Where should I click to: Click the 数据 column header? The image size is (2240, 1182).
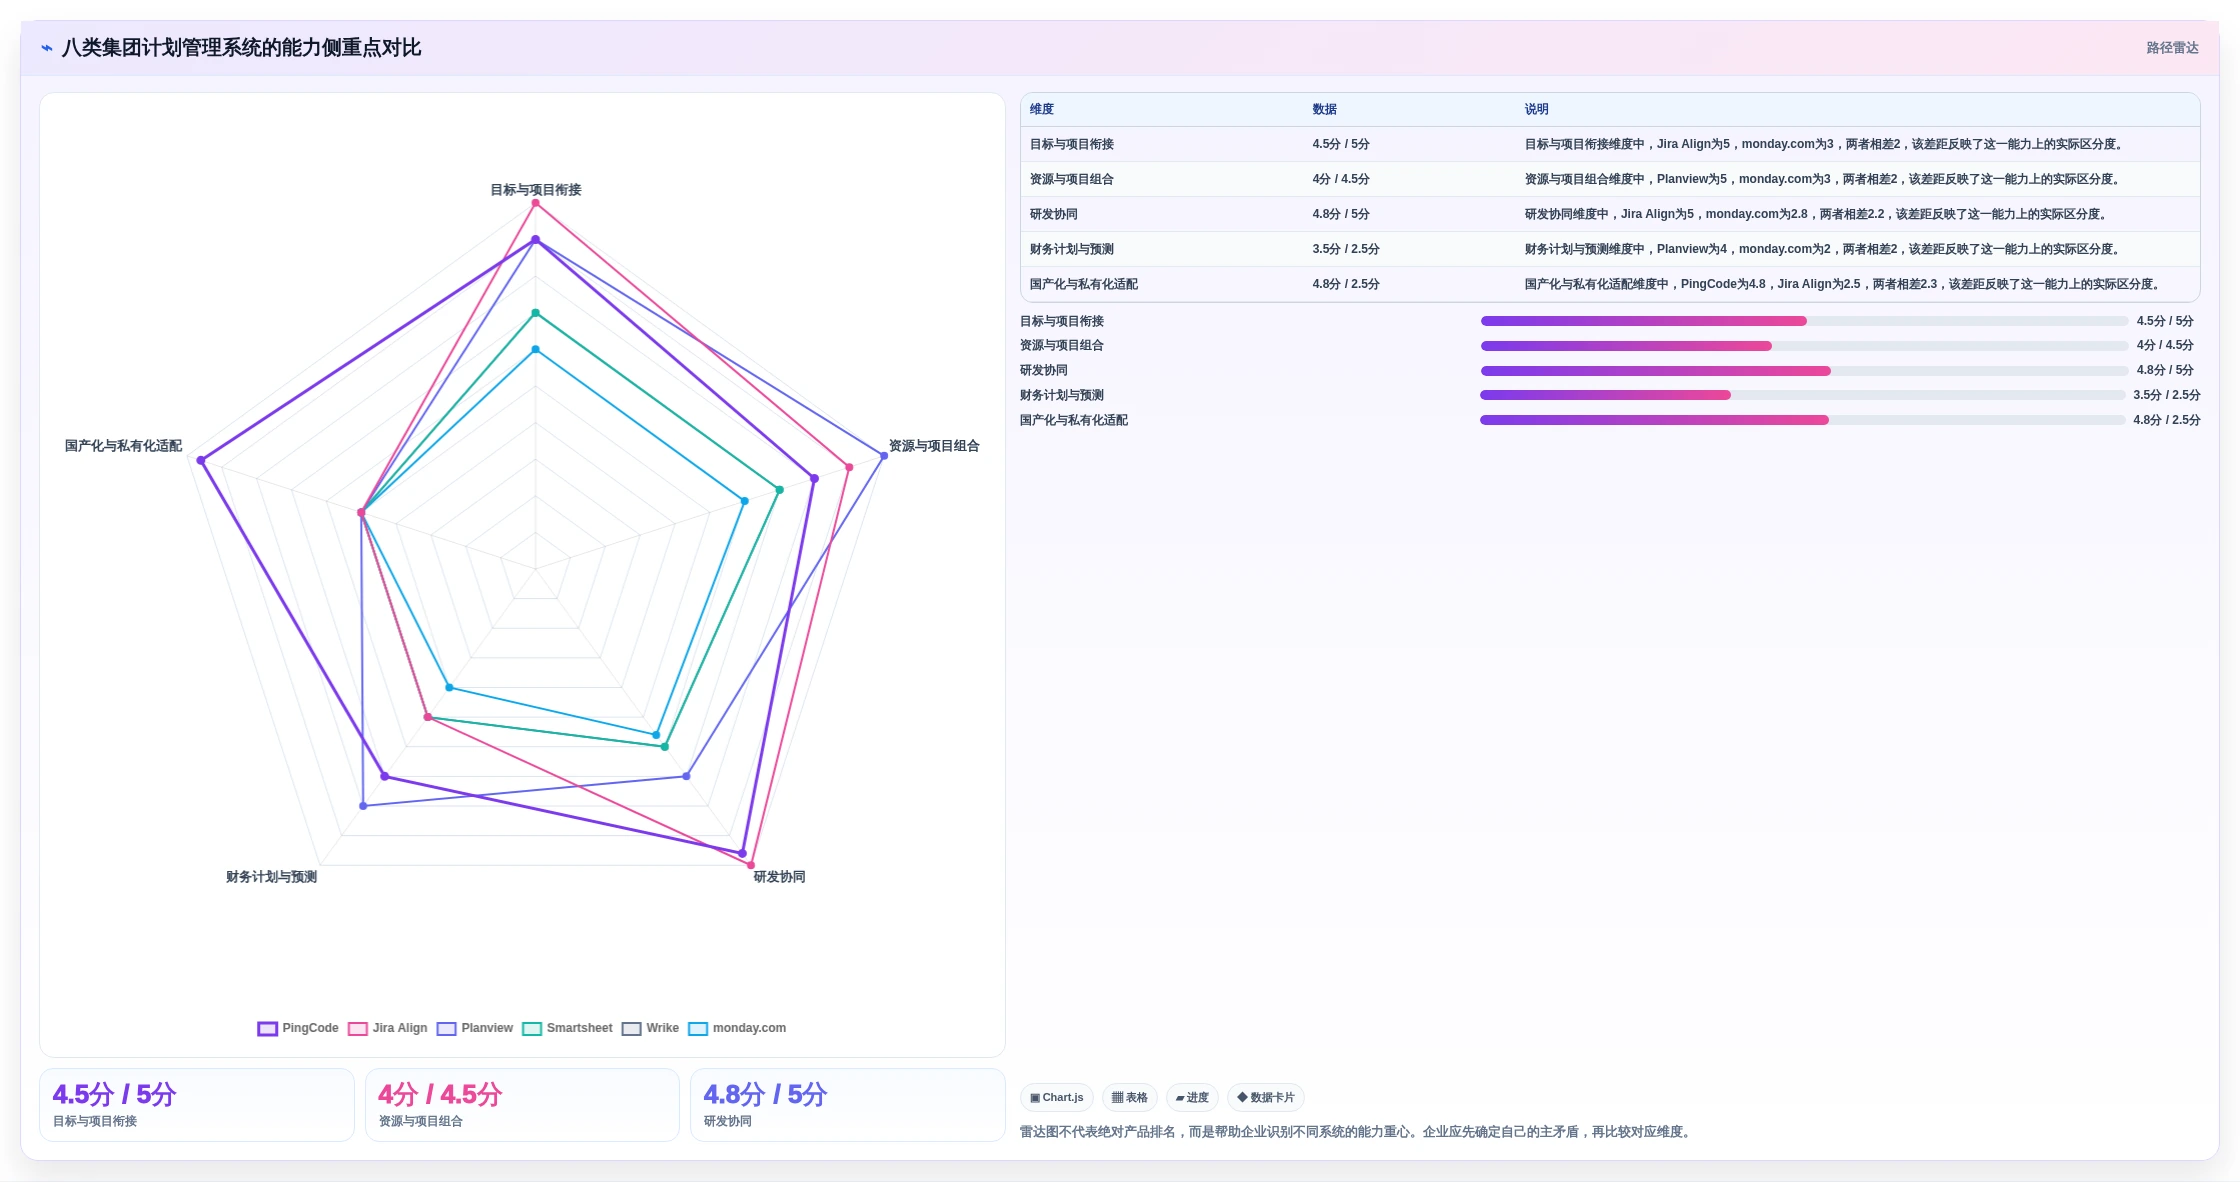point(1325,109)
